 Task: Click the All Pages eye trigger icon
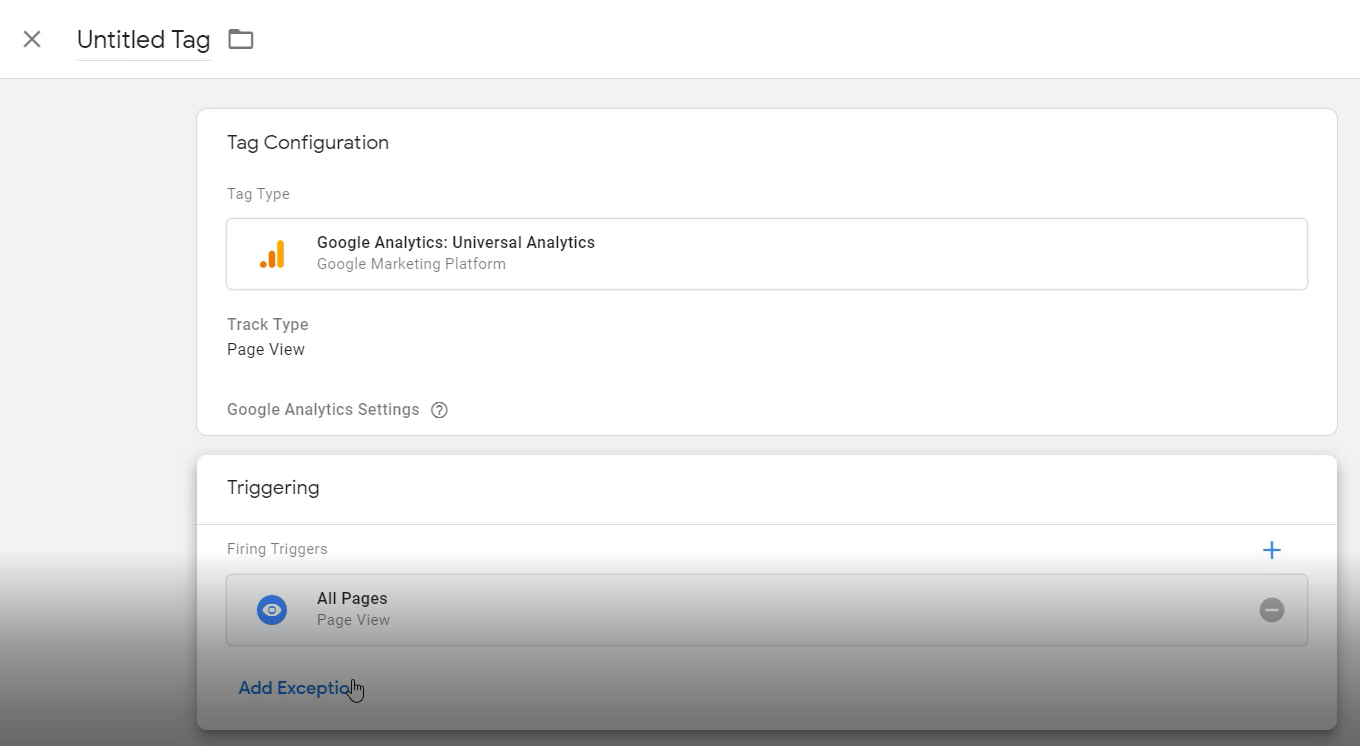272,610
